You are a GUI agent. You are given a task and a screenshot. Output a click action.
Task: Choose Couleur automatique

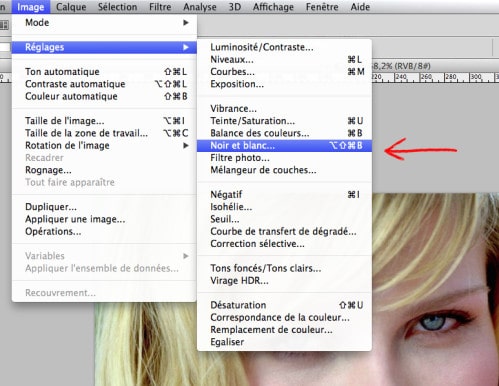(x=104, y=96)
